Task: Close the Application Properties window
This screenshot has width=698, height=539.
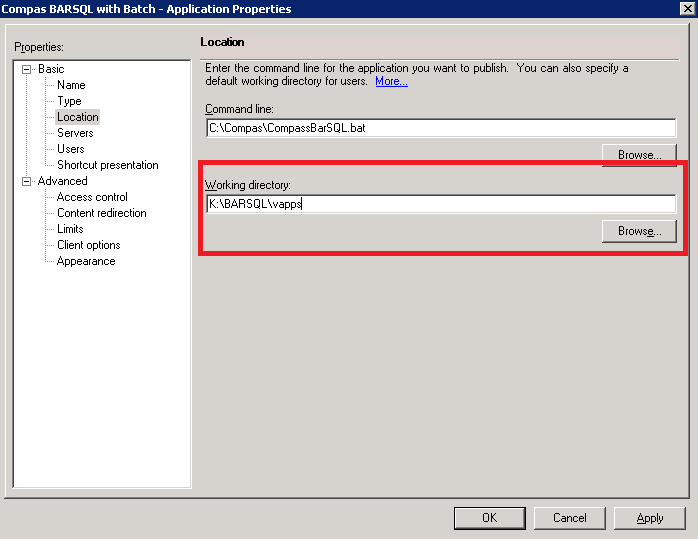Action: (x=688, y=8)
